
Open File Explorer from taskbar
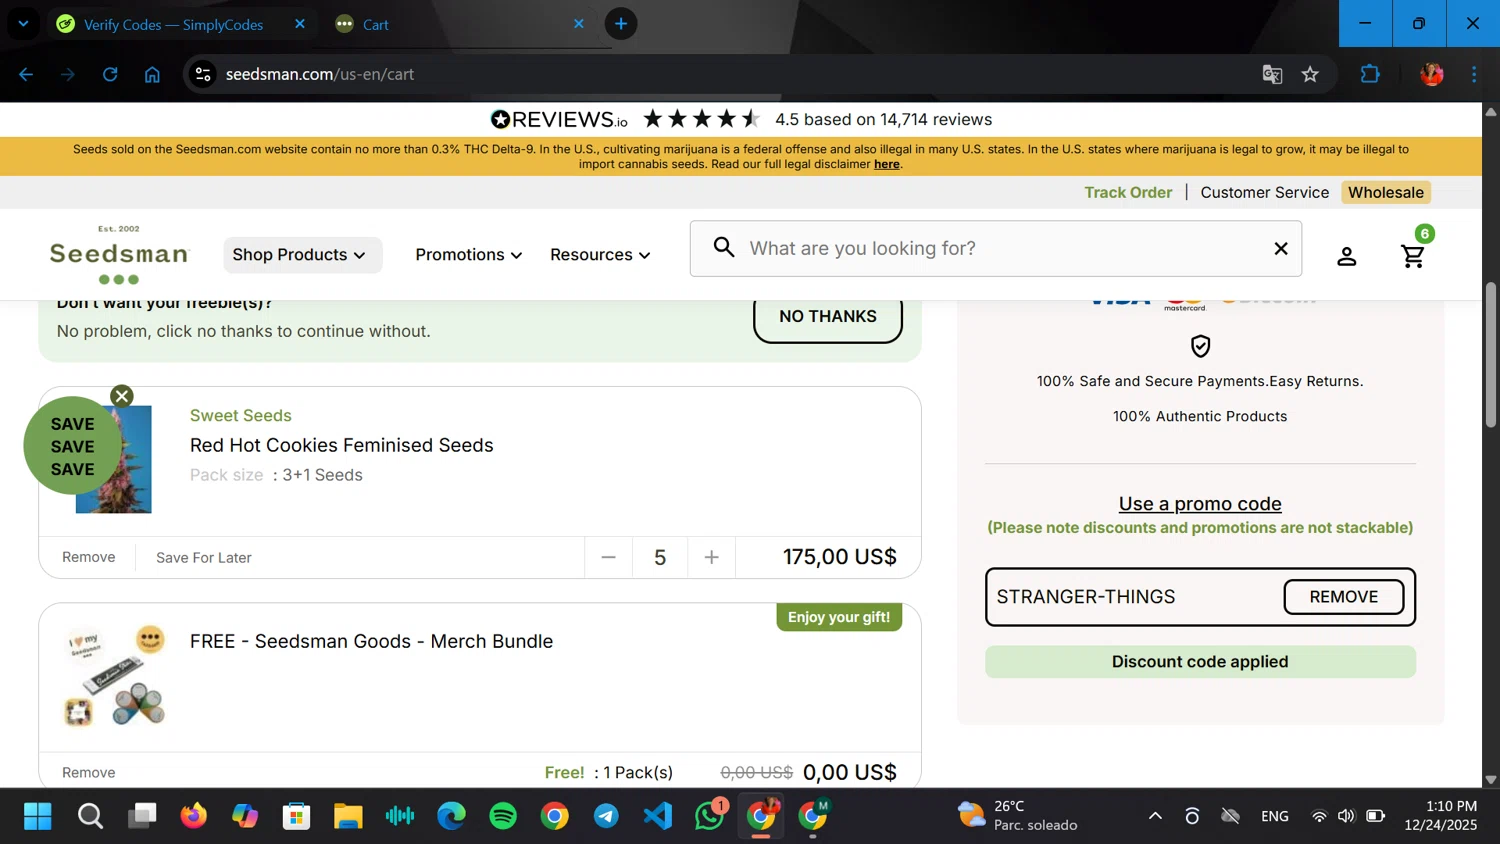click(348, 816)
